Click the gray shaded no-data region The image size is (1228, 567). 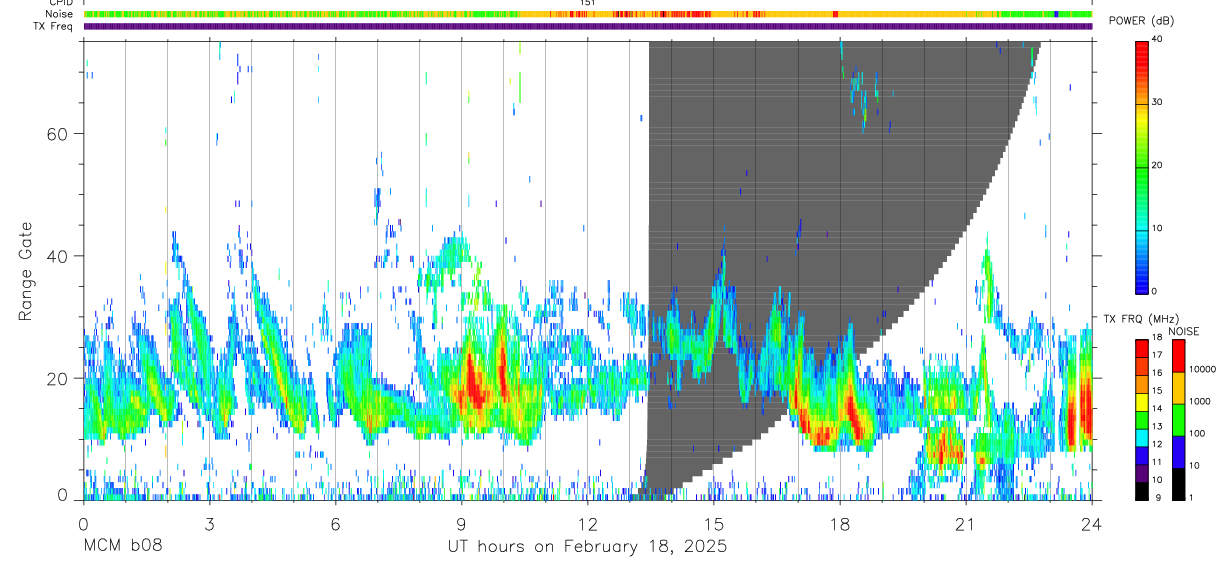[800, 200]
